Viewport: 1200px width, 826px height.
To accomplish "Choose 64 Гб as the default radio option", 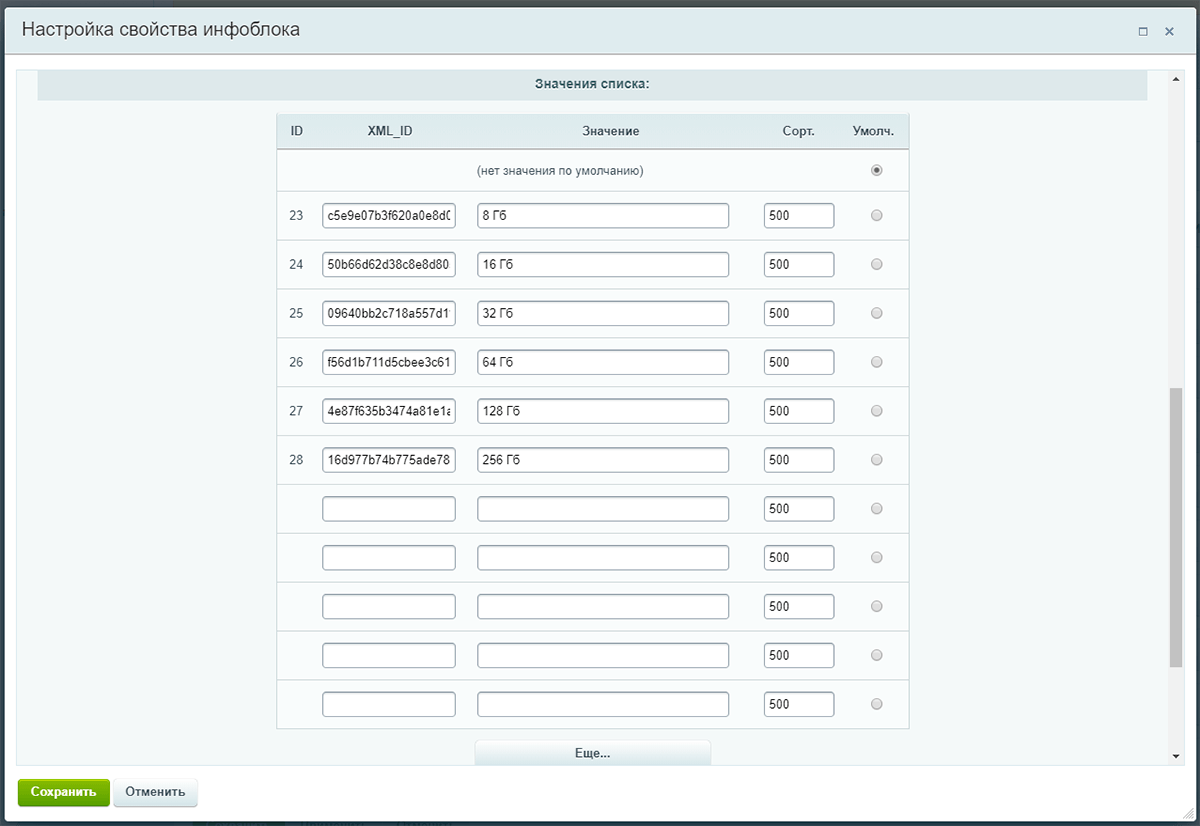I will click(x=877, y=362).
